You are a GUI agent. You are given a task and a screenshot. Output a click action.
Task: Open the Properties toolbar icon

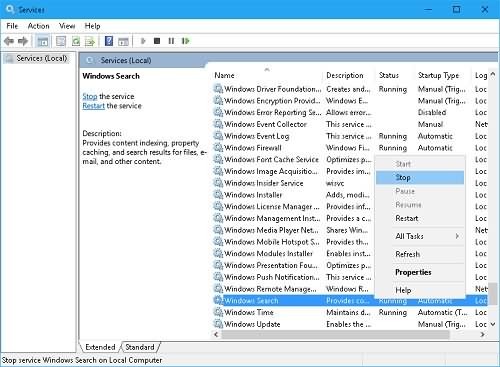[x=61, y=41]
